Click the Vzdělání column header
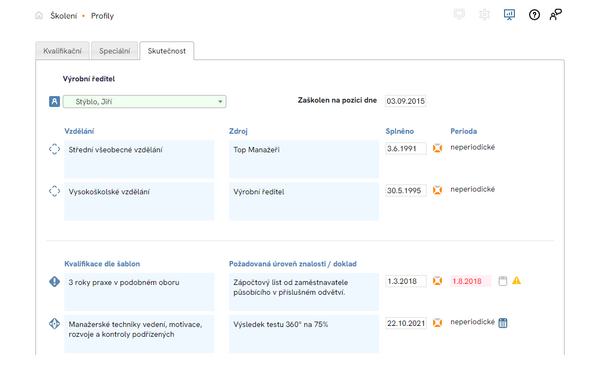 click(79, 131)
